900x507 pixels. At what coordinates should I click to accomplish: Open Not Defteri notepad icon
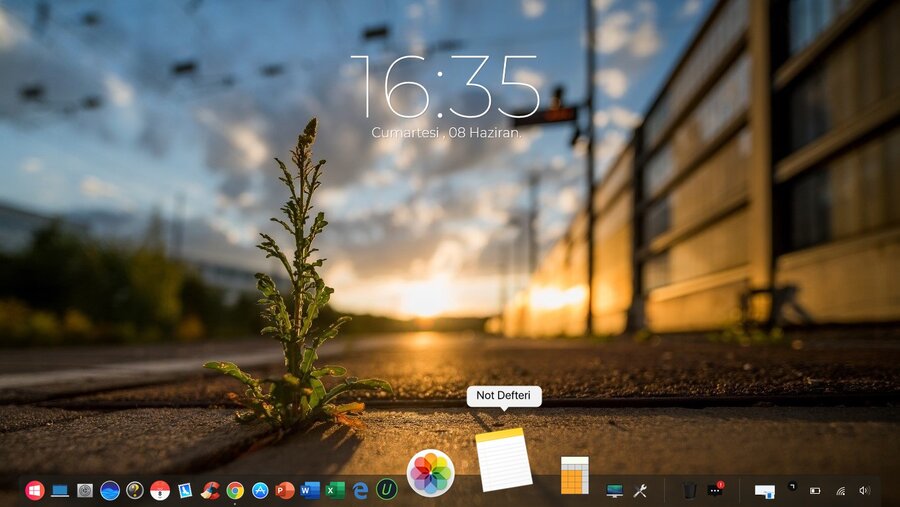(x=504, y=460)
